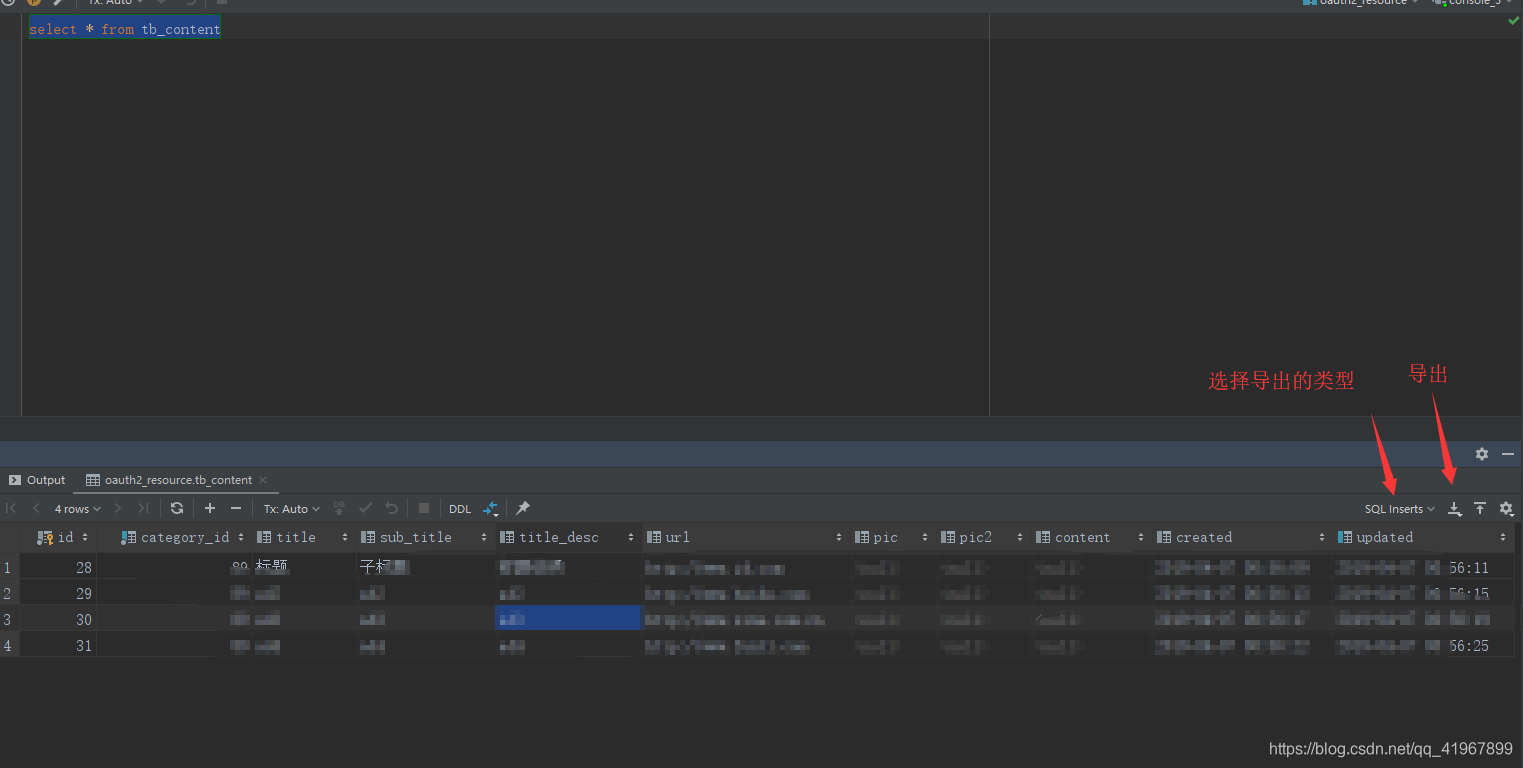
Task: Delete row with the minus icon
Action: 236,509
